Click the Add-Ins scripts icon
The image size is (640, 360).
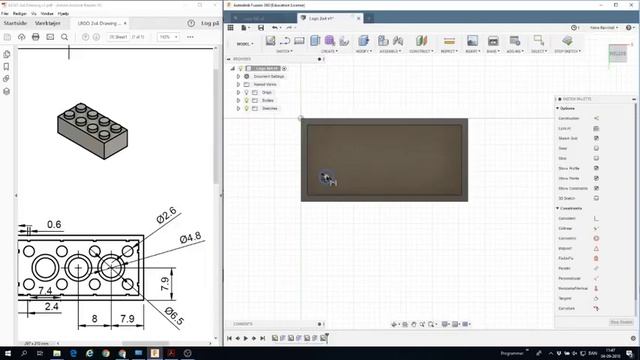coord(514,41)
